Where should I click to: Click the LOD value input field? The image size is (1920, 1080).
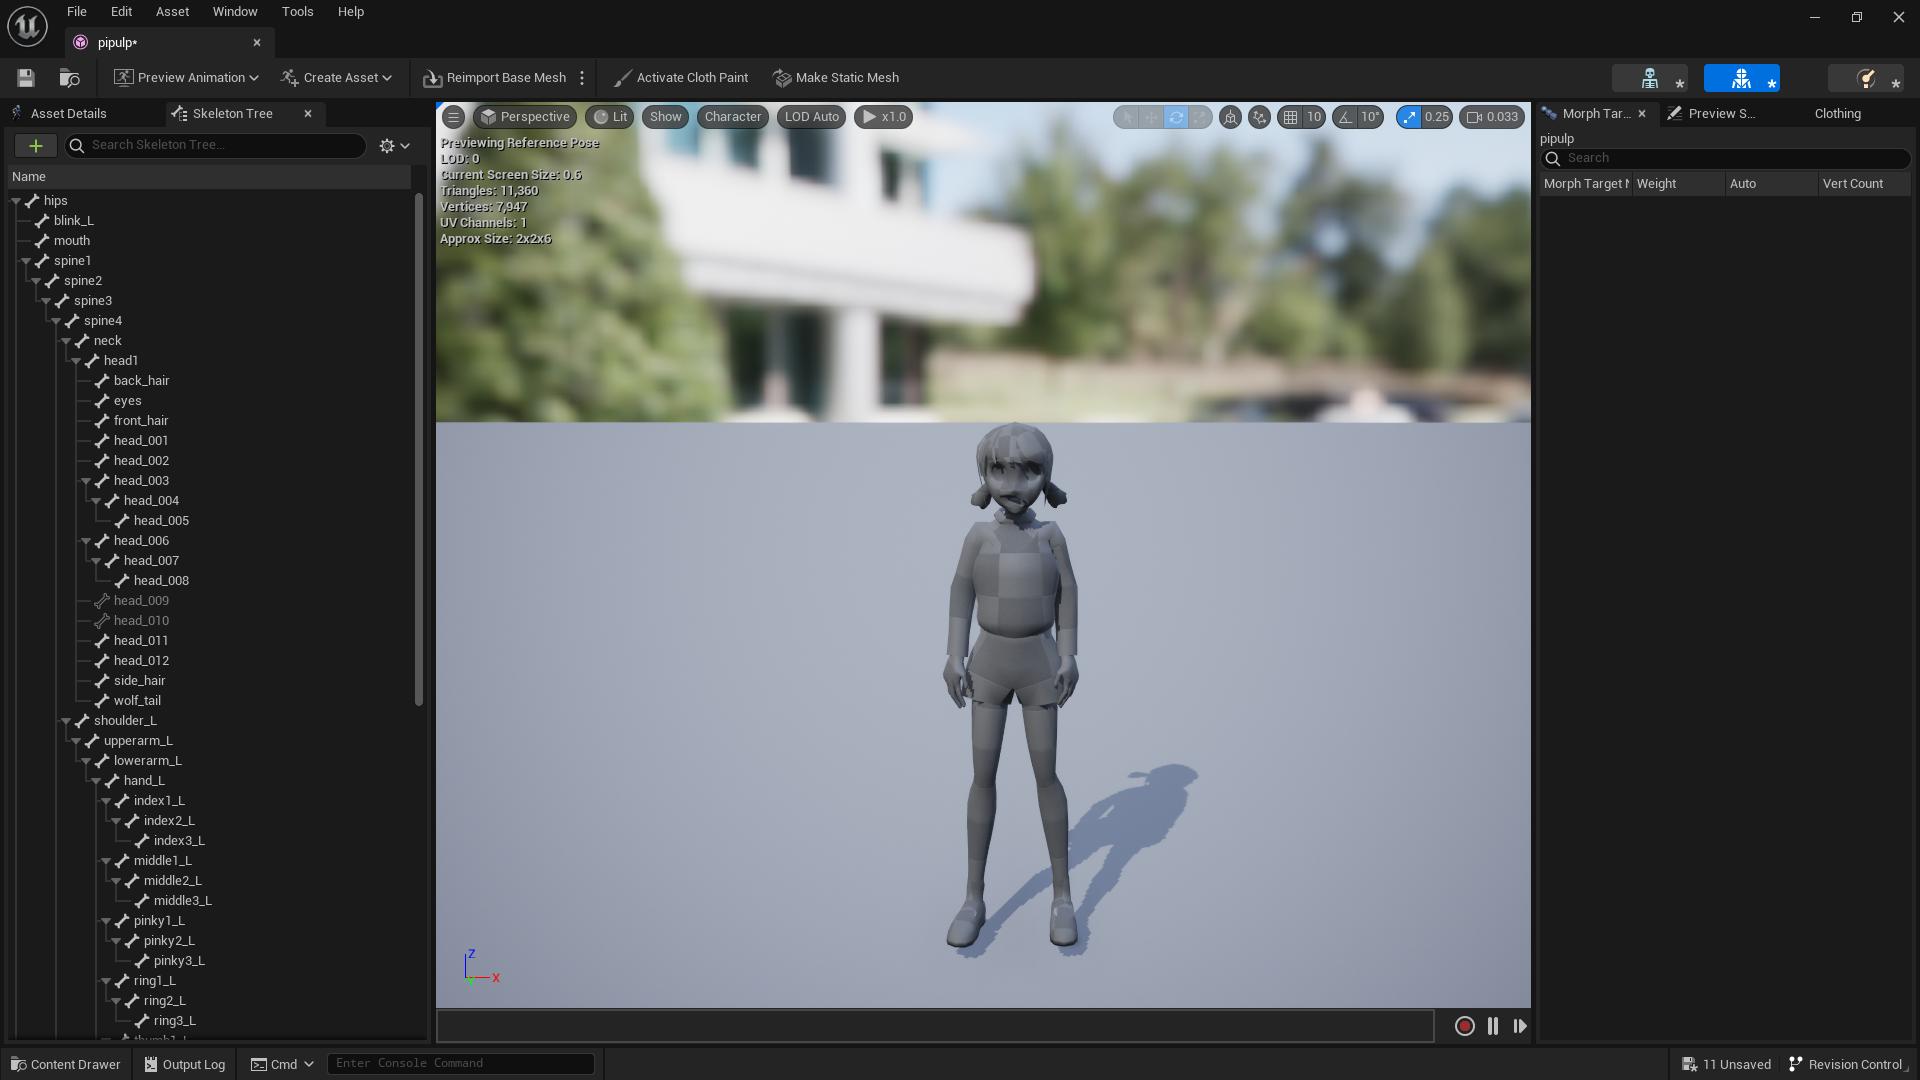811,116
